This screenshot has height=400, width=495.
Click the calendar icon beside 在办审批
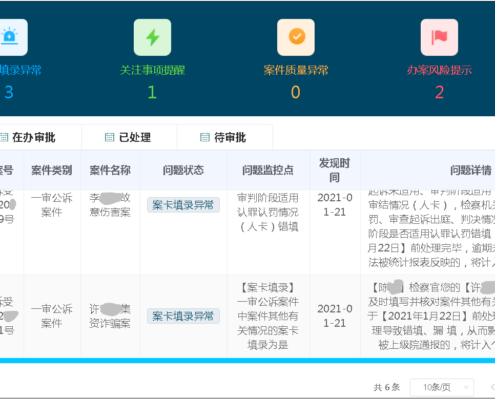click(x=4, y=137)
